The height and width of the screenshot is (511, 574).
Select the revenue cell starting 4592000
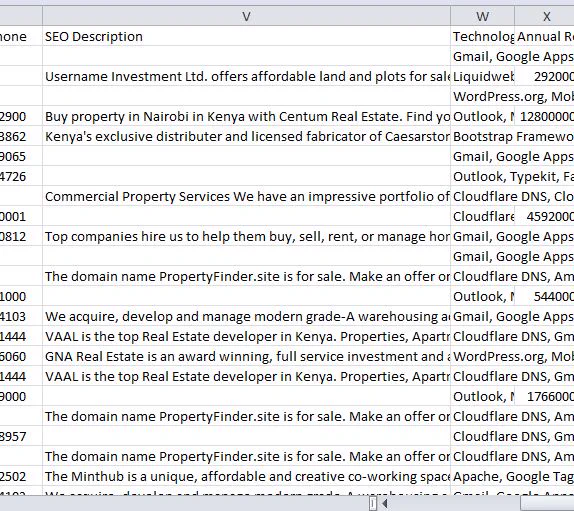pyautogui.click(x=544, y=216)
